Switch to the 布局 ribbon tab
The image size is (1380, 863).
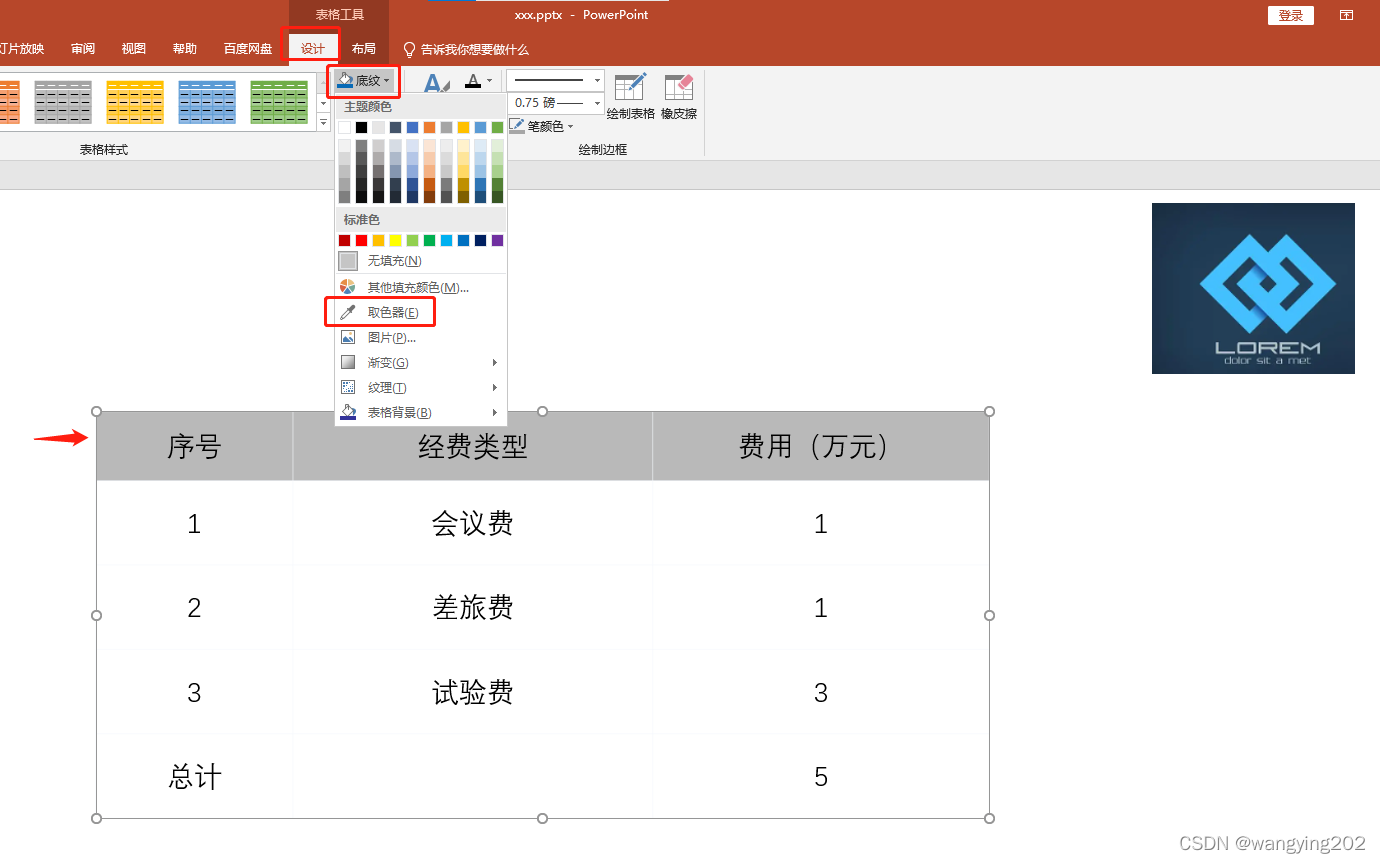coord(364,47)
